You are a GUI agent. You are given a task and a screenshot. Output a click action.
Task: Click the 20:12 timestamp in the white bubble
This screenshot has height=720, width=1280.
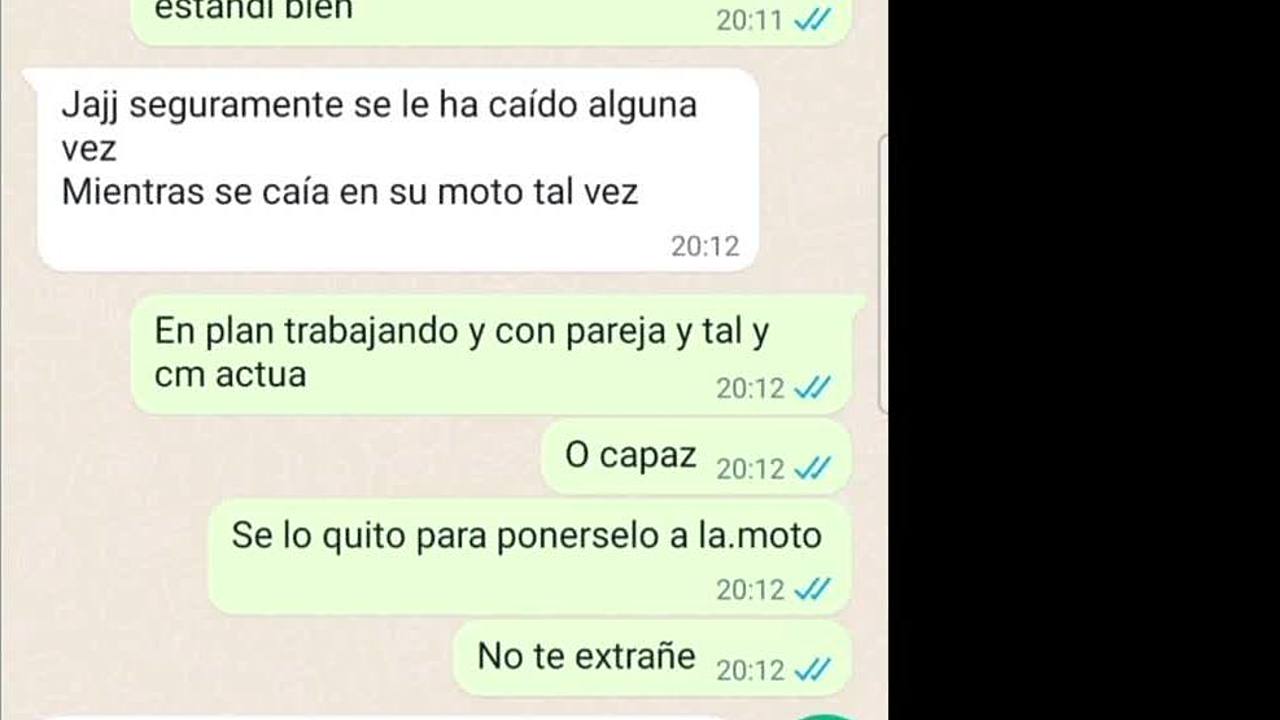coord(705,246)
